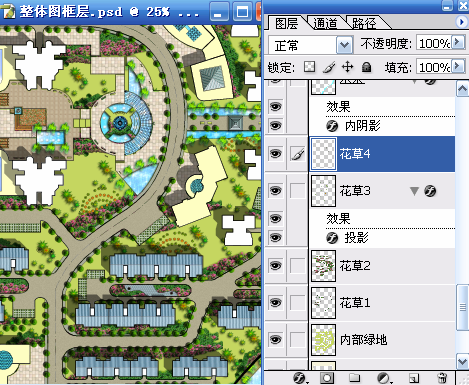The image size is (469, 385).
Task: Click the delete layer trash icon
Action: (x=442, y=378)
